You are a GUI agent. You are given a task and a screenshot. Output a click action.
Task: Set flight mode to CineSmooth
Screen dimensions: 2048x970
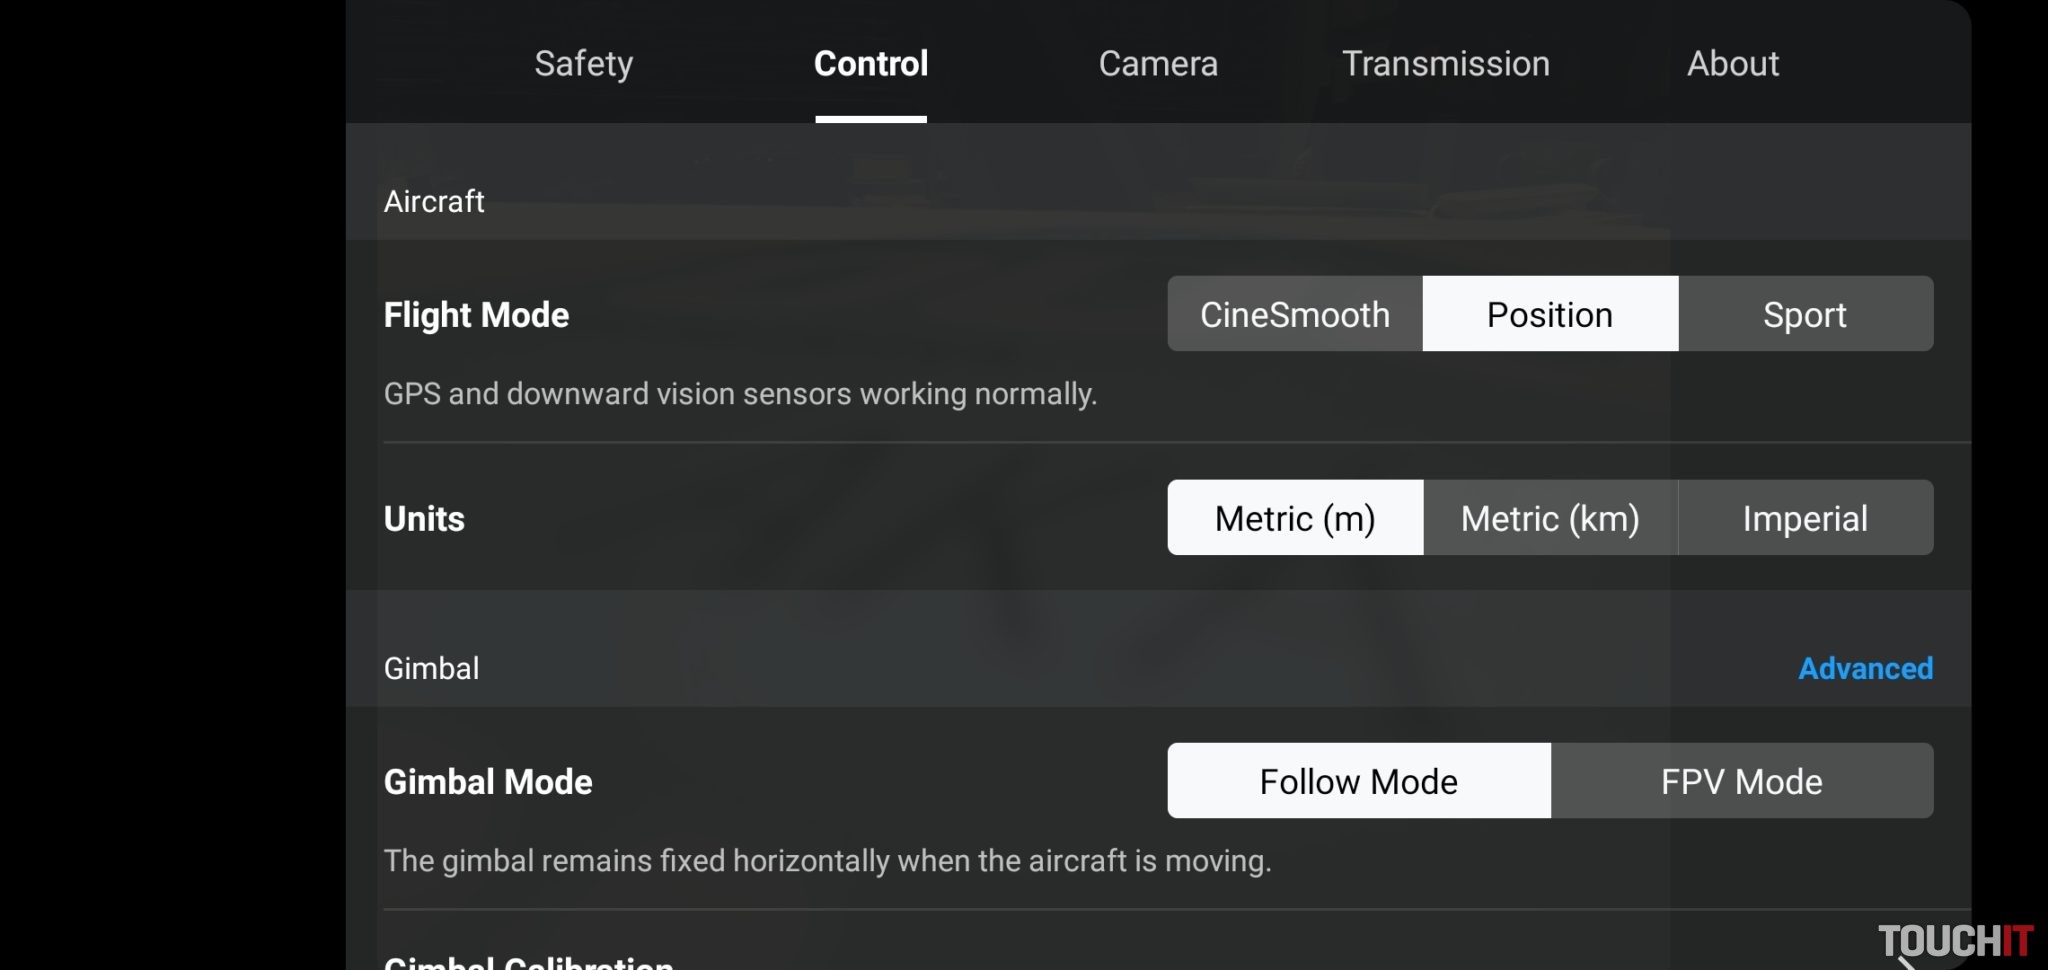[x=1295, y=315]
